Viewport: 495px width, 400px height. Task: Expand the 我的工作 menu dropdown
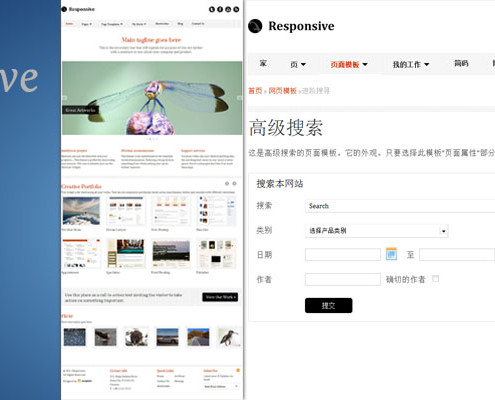411,64
